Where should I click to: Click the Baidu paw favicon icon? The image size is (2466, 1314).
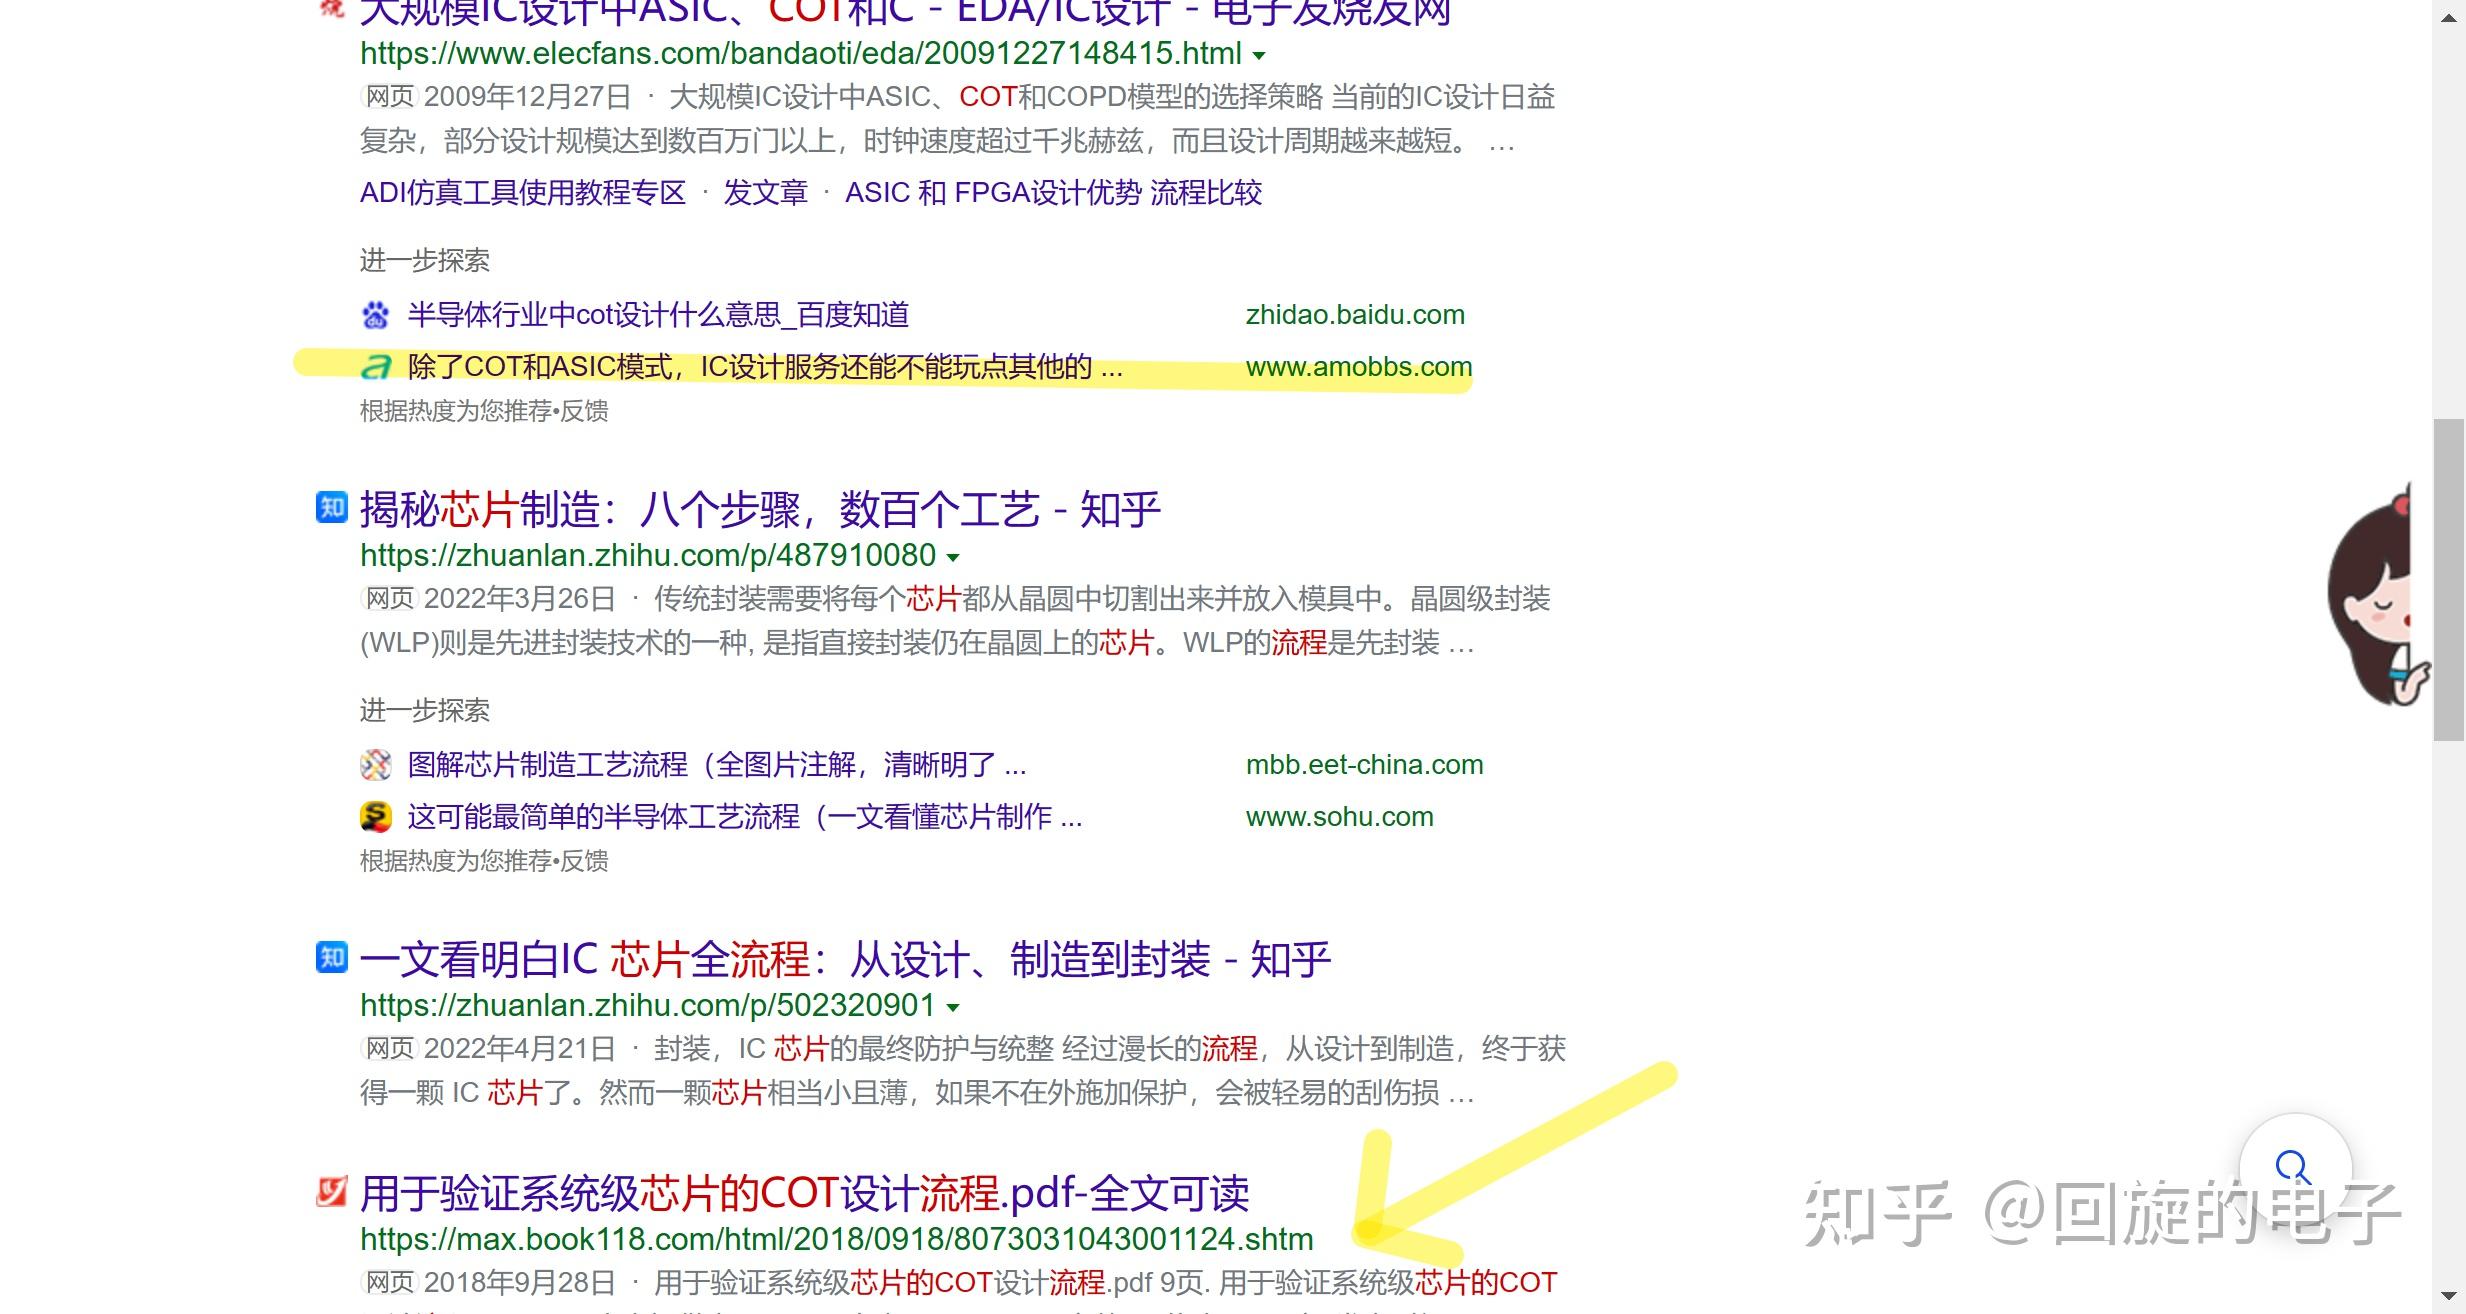coord(375,315)
